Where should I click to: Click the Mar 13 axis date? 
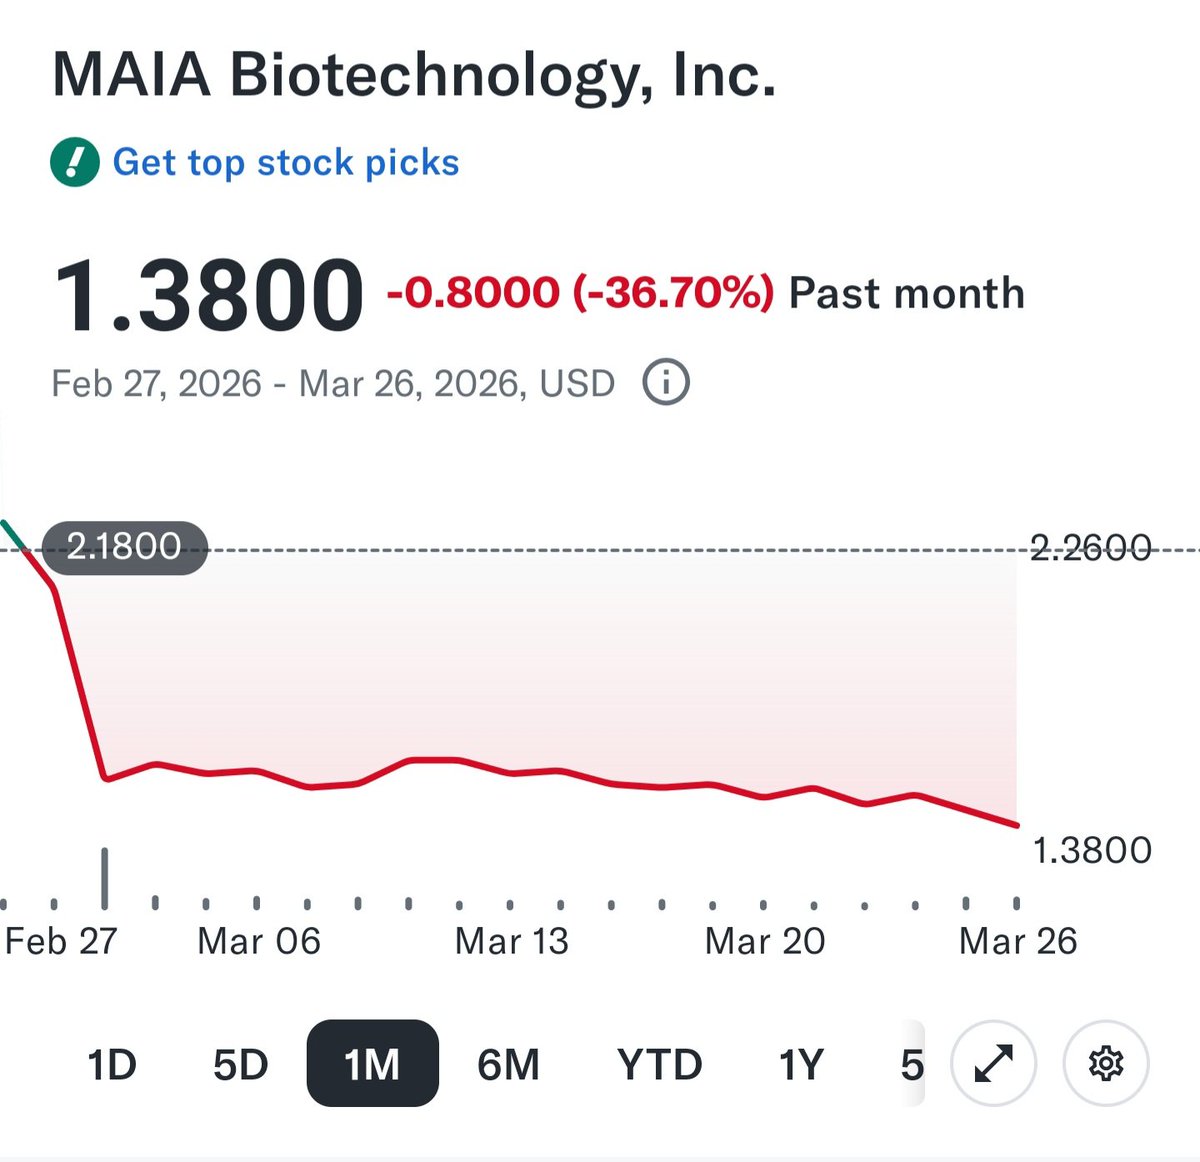[511, 941]
